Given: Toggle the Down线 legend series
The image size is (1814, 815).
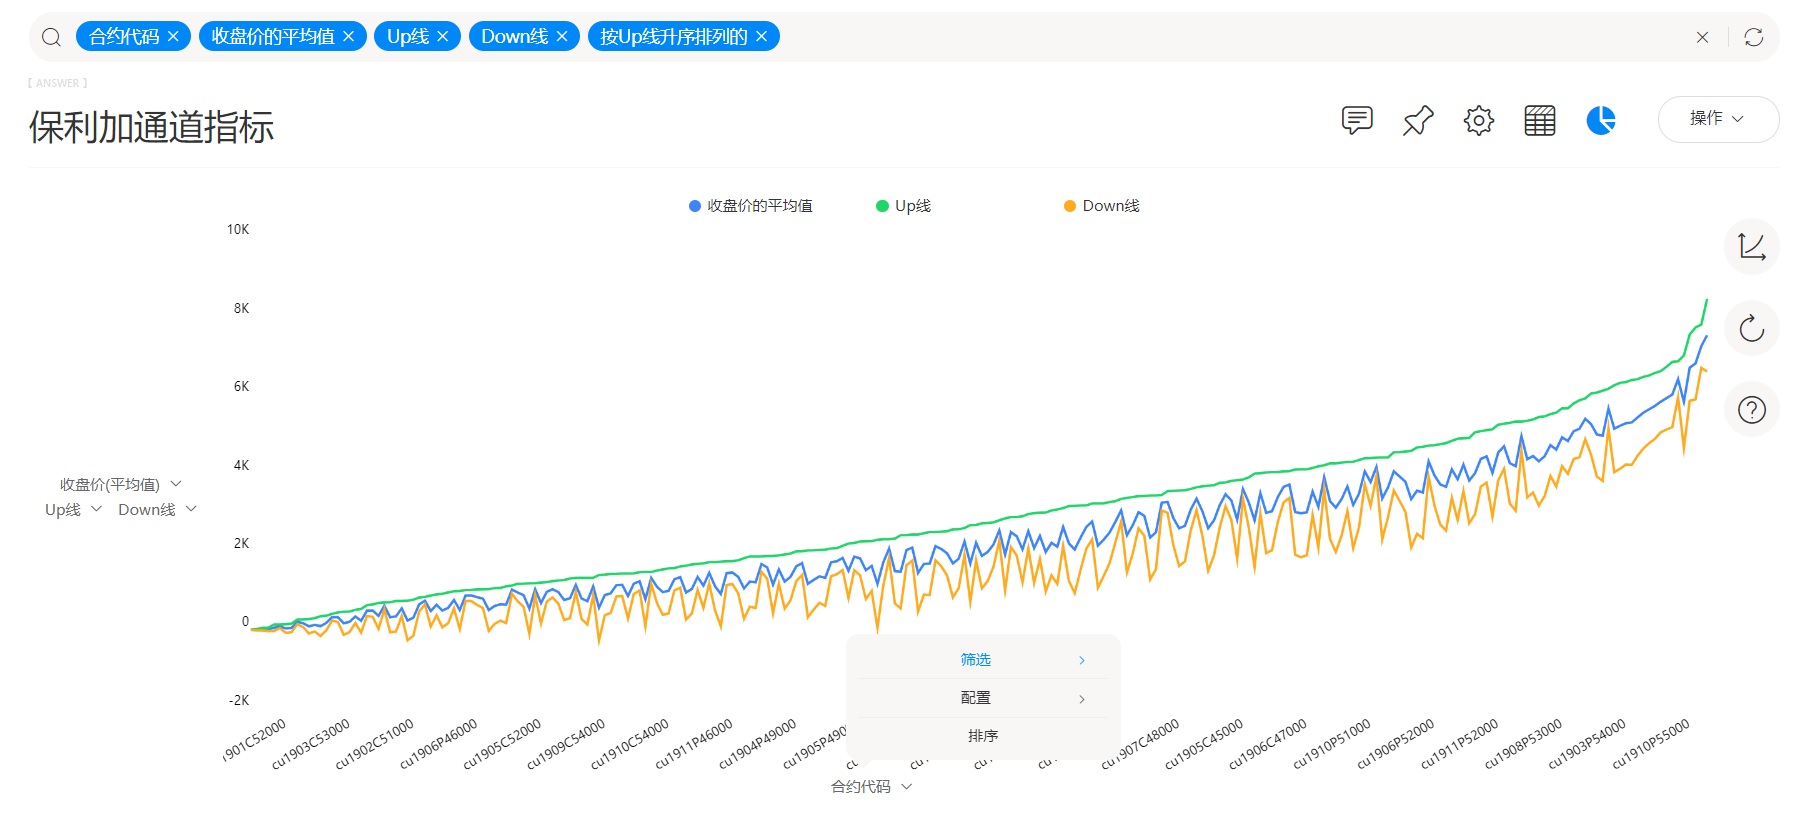Looking at the screenshot, I should click(x=1101, y=206).
